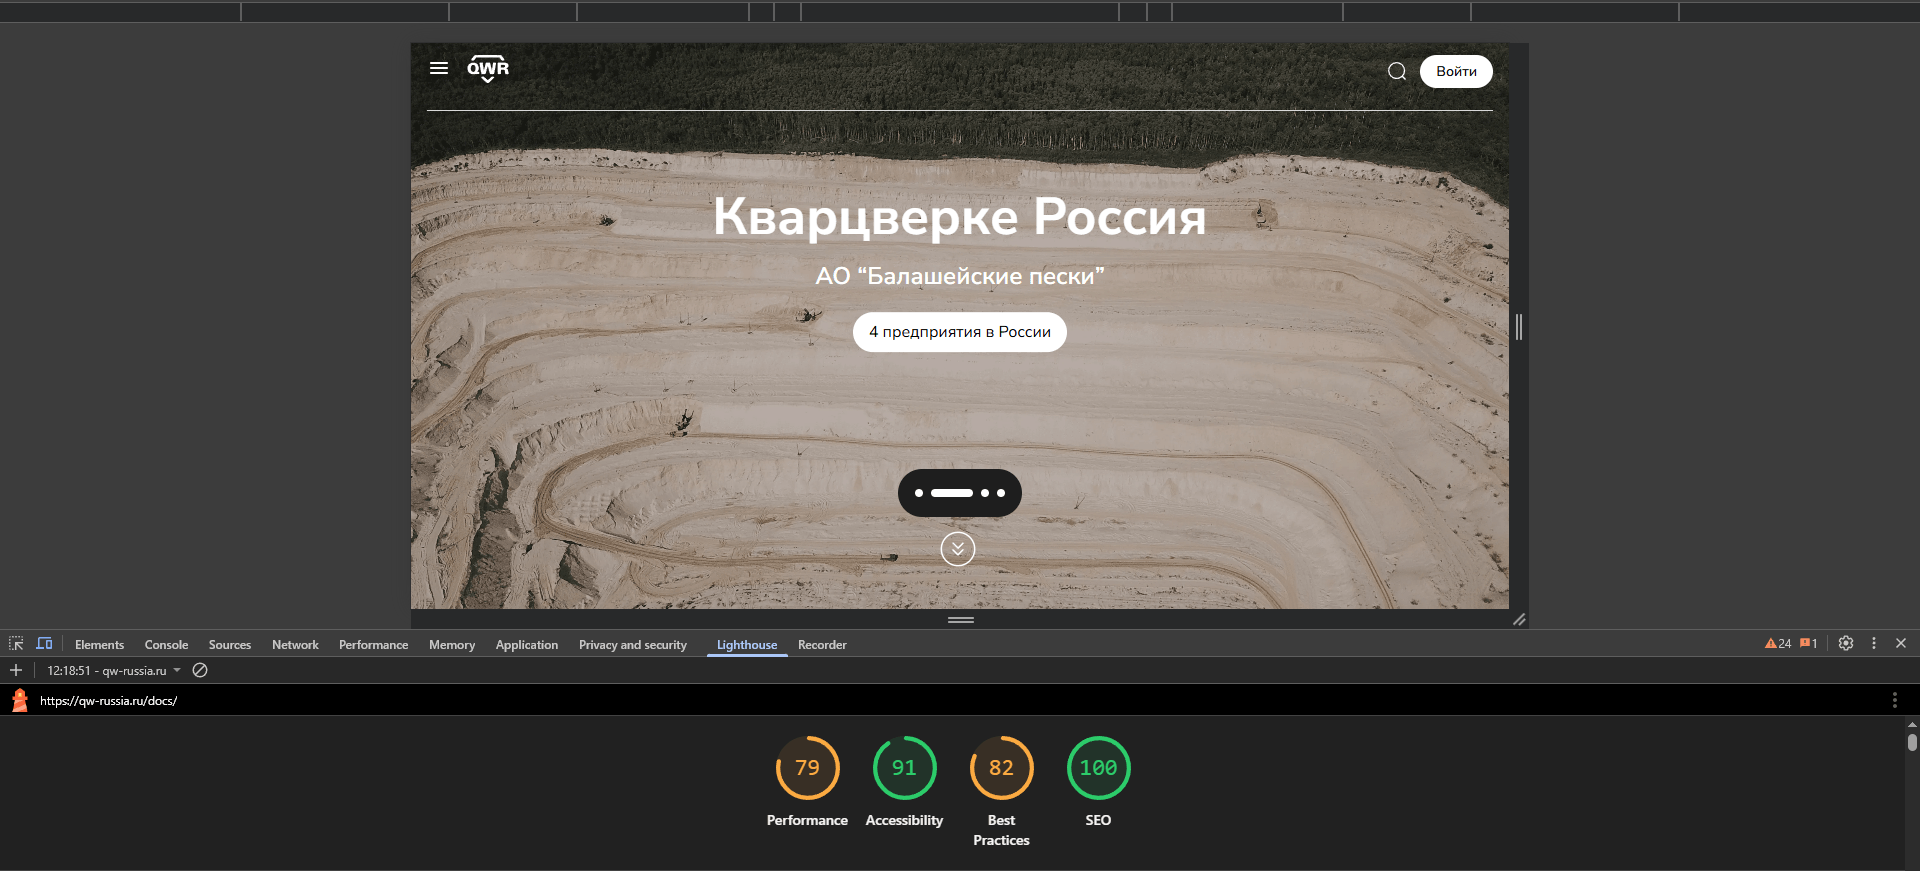Open the Console tab
Screen dimensions: 1920x871
click(166, 645)
